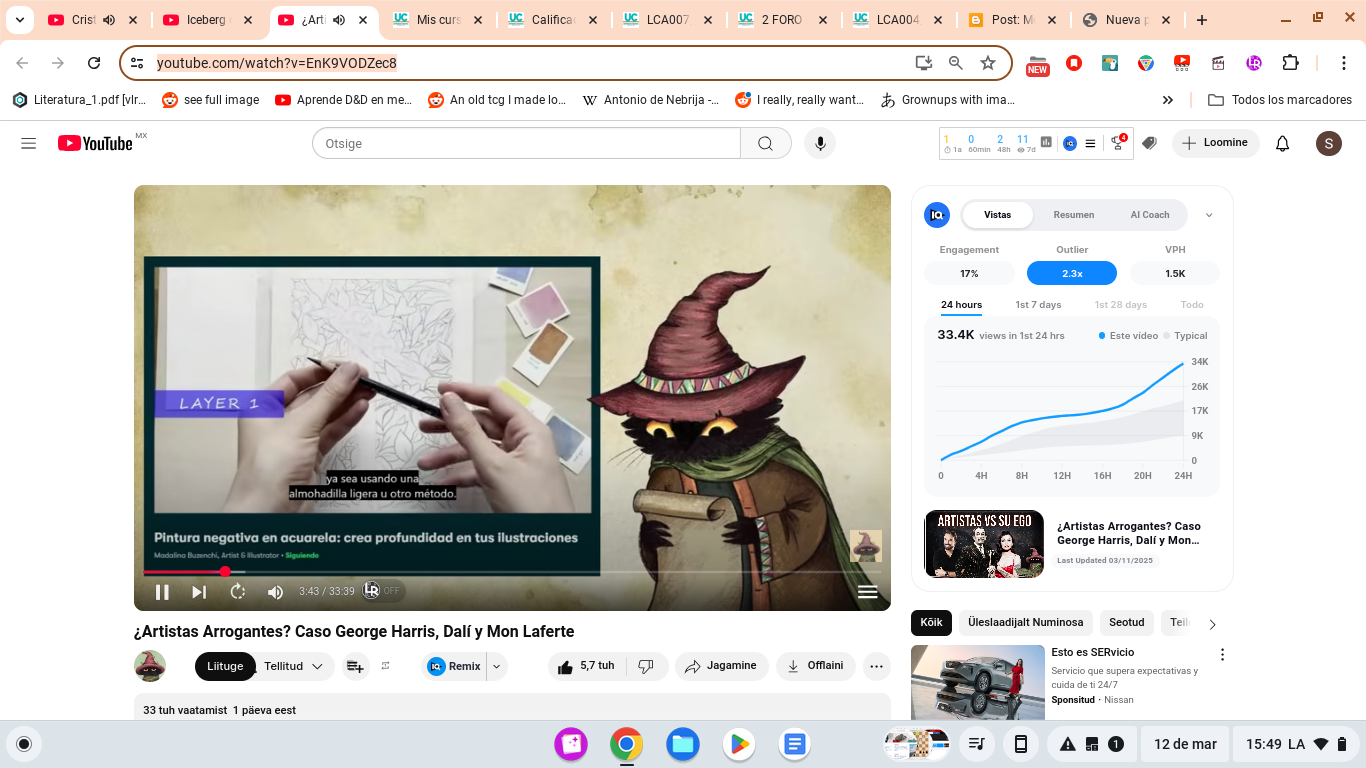1366x768 pixels.
Task: Click the Jagamine share button
Action: pyautogui.click(x=722, y=666)
